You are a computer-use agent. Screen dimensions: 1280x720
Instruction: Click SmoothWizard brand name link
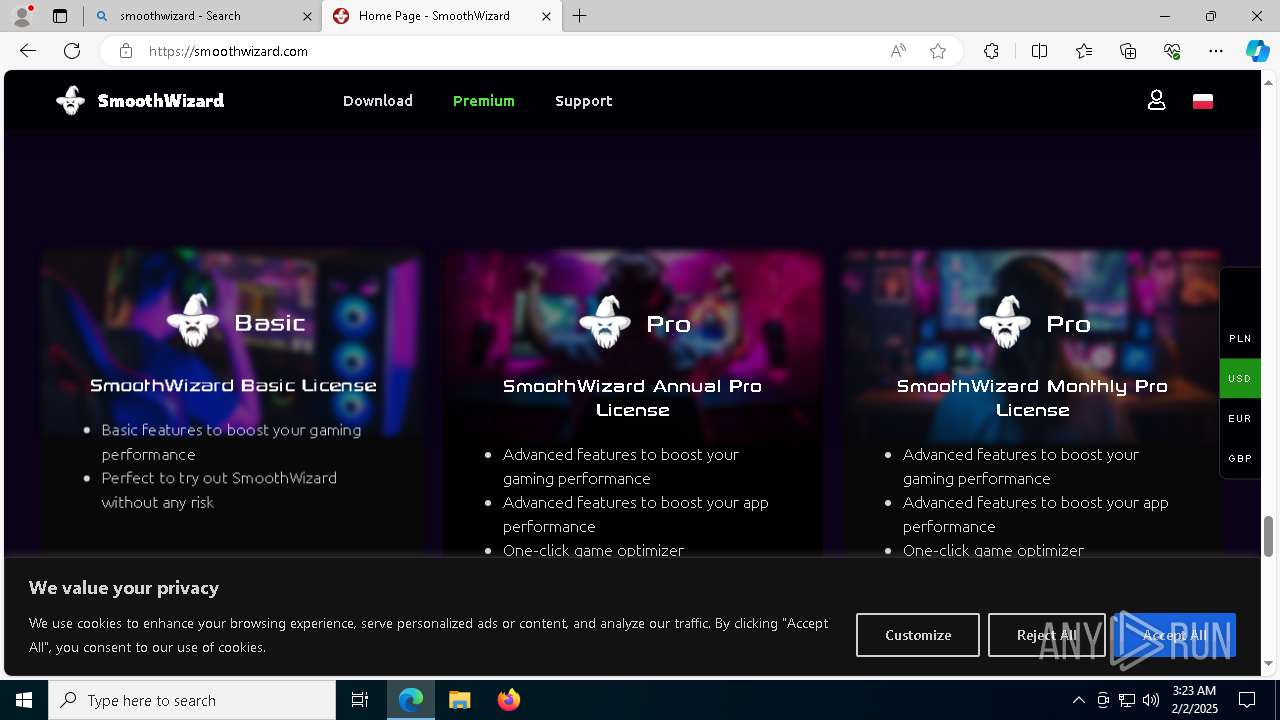[x=161, y=101]
